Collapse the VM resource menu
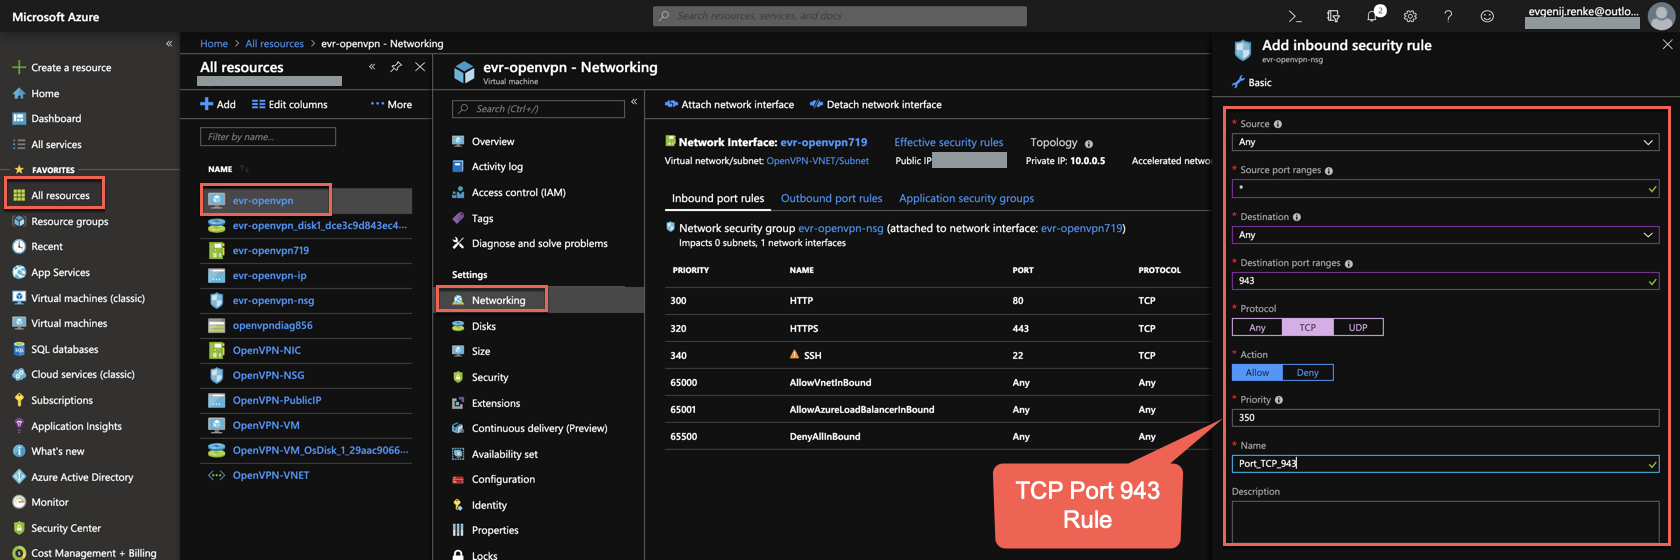The image size is (1680, 560). click(634, 102)
